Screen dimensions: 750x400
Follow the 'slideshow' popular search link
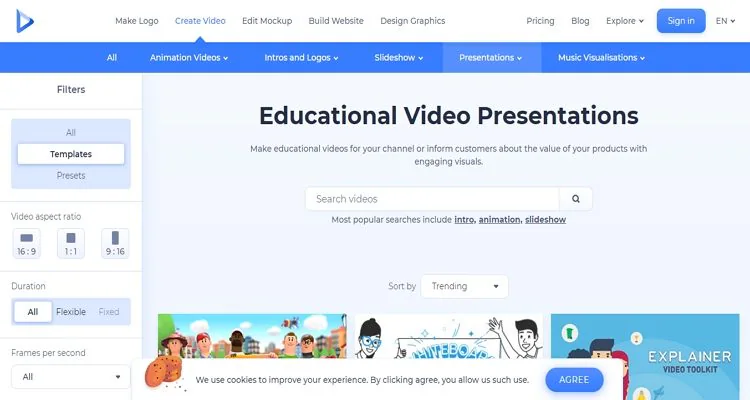[x=545, y=220]
